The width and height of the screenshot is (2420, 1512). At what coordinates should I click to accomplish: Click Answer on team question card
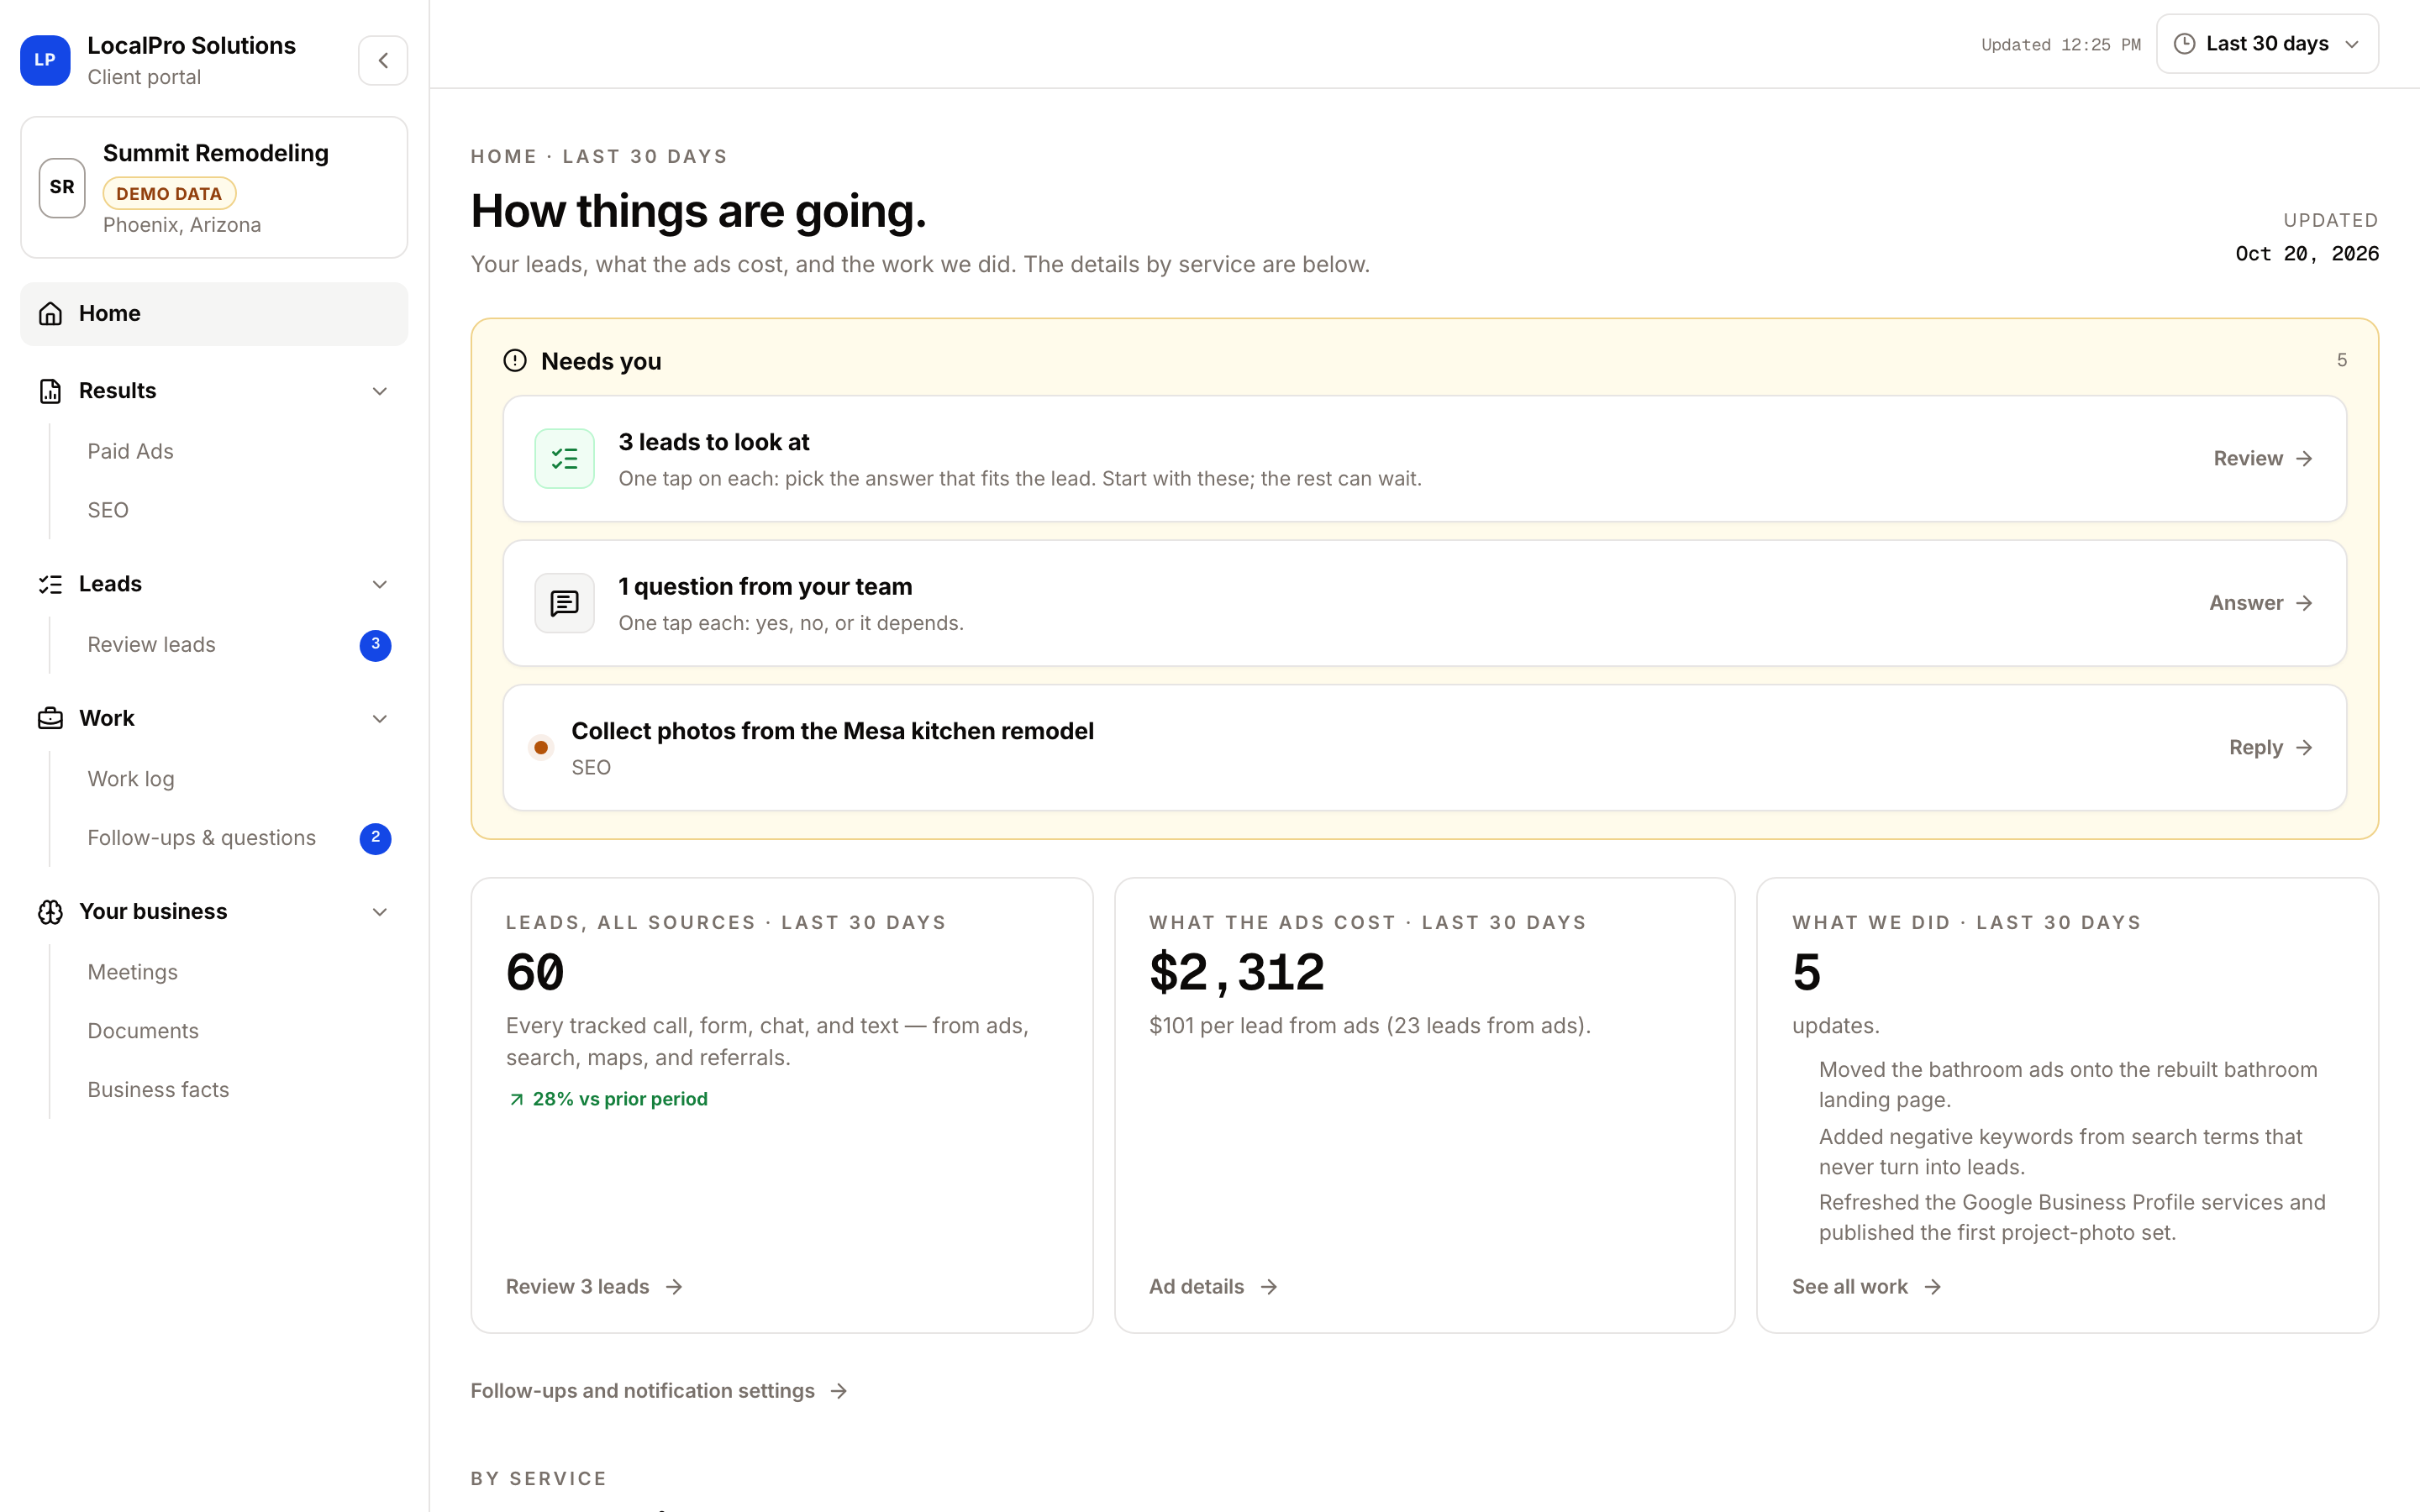[x=2261, y=603]
